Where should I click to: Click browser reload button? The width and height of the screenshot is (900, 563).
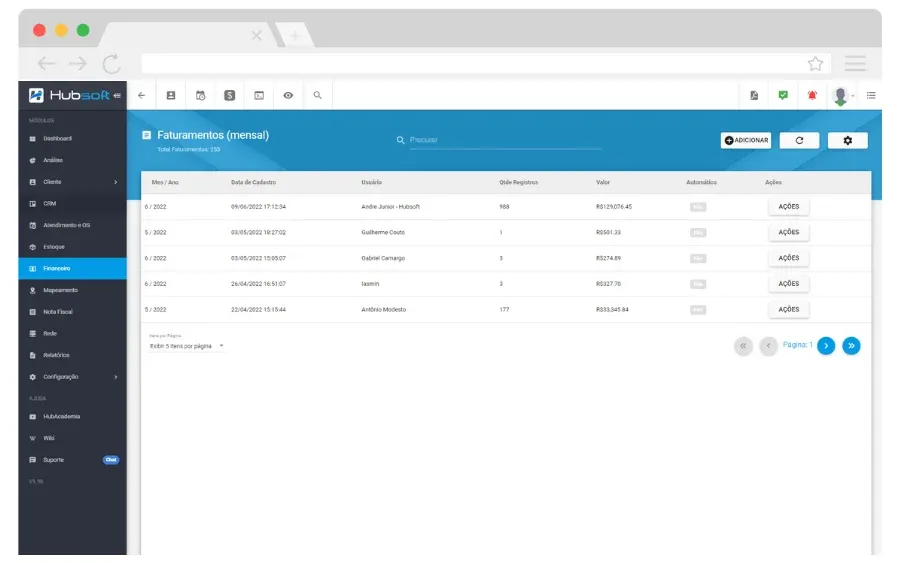click(x=111, y=64)
